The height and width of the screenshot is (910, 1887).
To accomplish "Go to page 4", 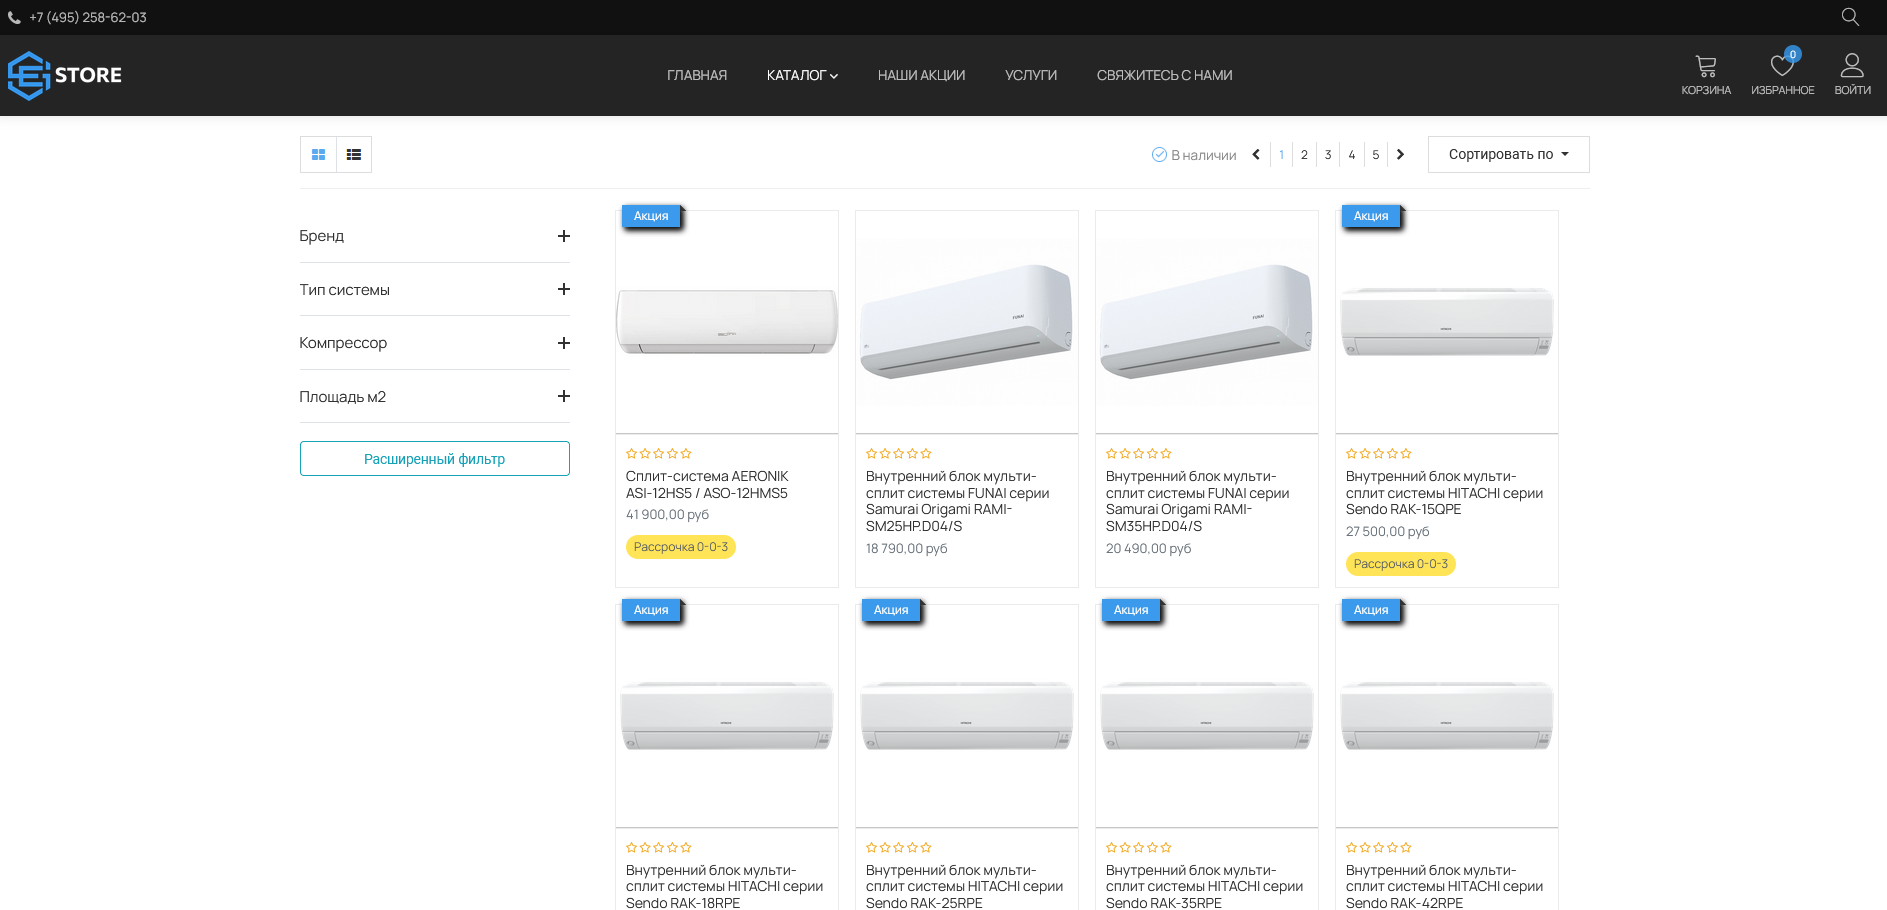I will click(x=1352, y=155).
